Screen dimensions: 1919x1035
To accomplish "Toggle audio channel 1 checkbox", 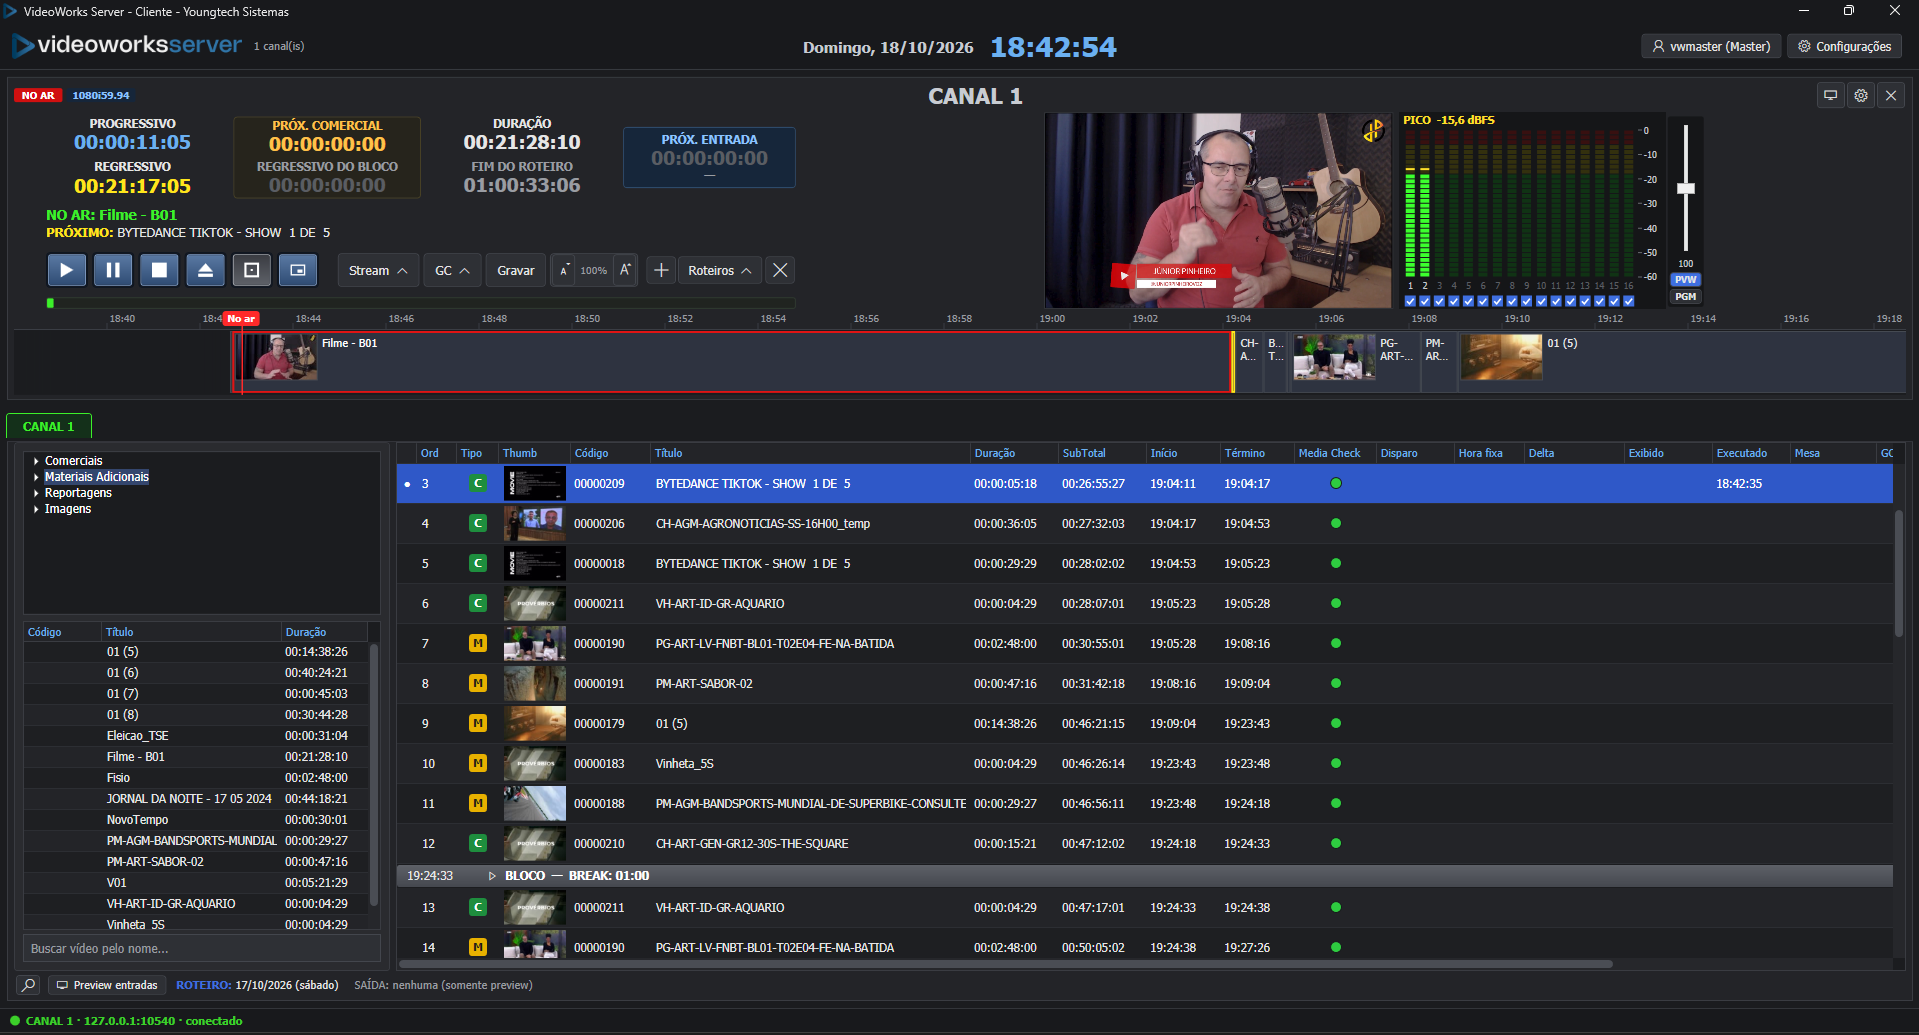I will pos(1410,300).
